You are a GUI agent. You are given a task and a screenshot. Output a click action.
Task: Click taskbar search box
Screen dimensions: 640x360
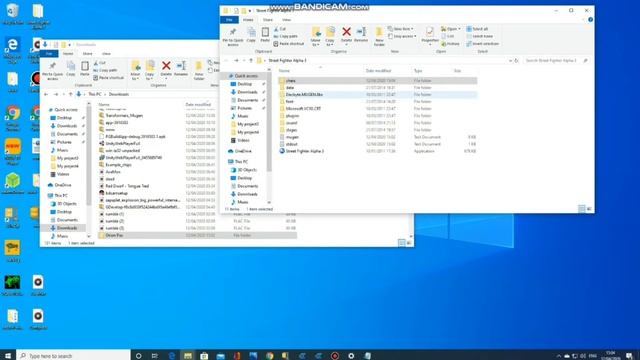click(x=73, y=356)
